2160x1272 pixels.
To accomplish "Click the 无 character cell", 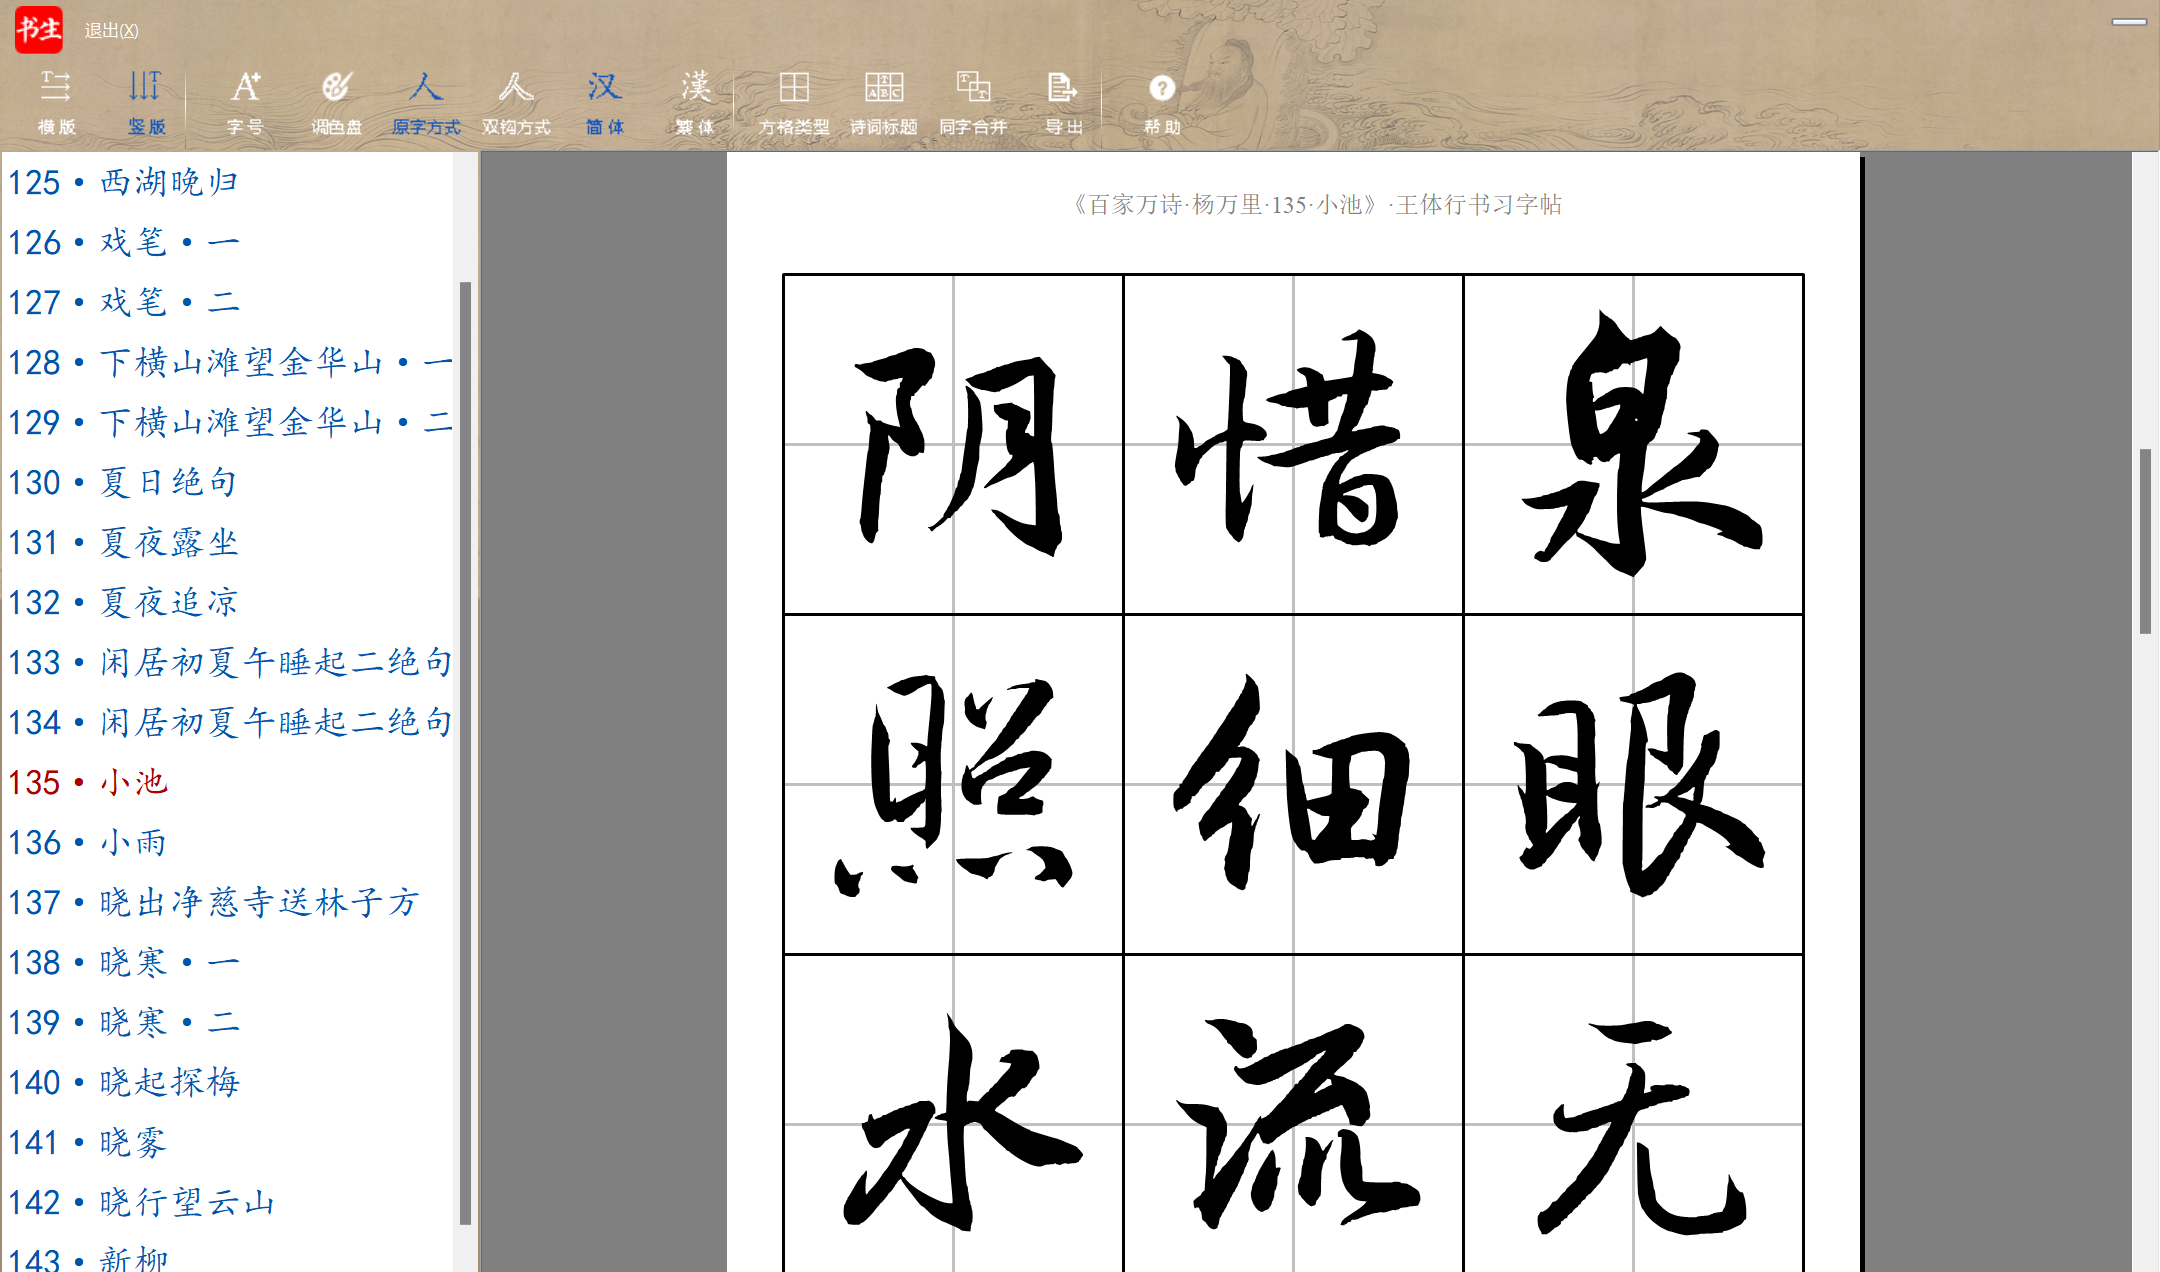I will point(1633,1114).
